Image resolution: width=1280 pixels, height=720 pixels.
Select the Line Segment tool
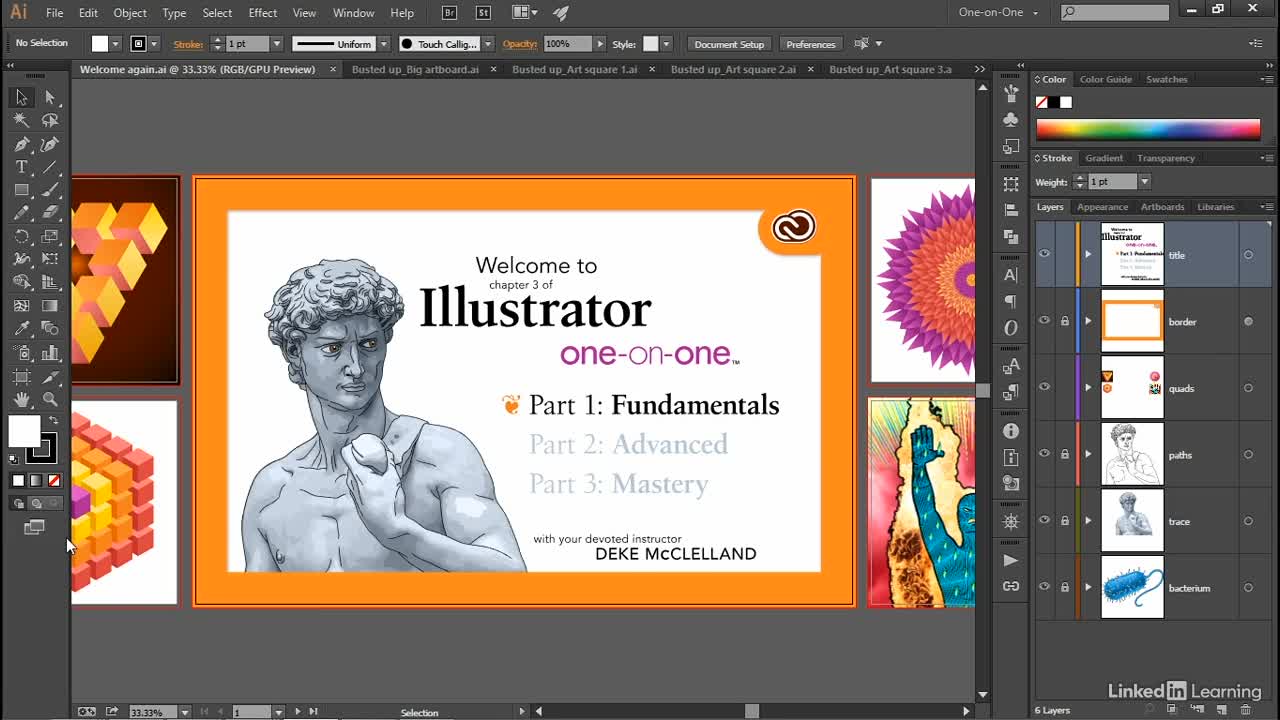(x=50, y=167)
